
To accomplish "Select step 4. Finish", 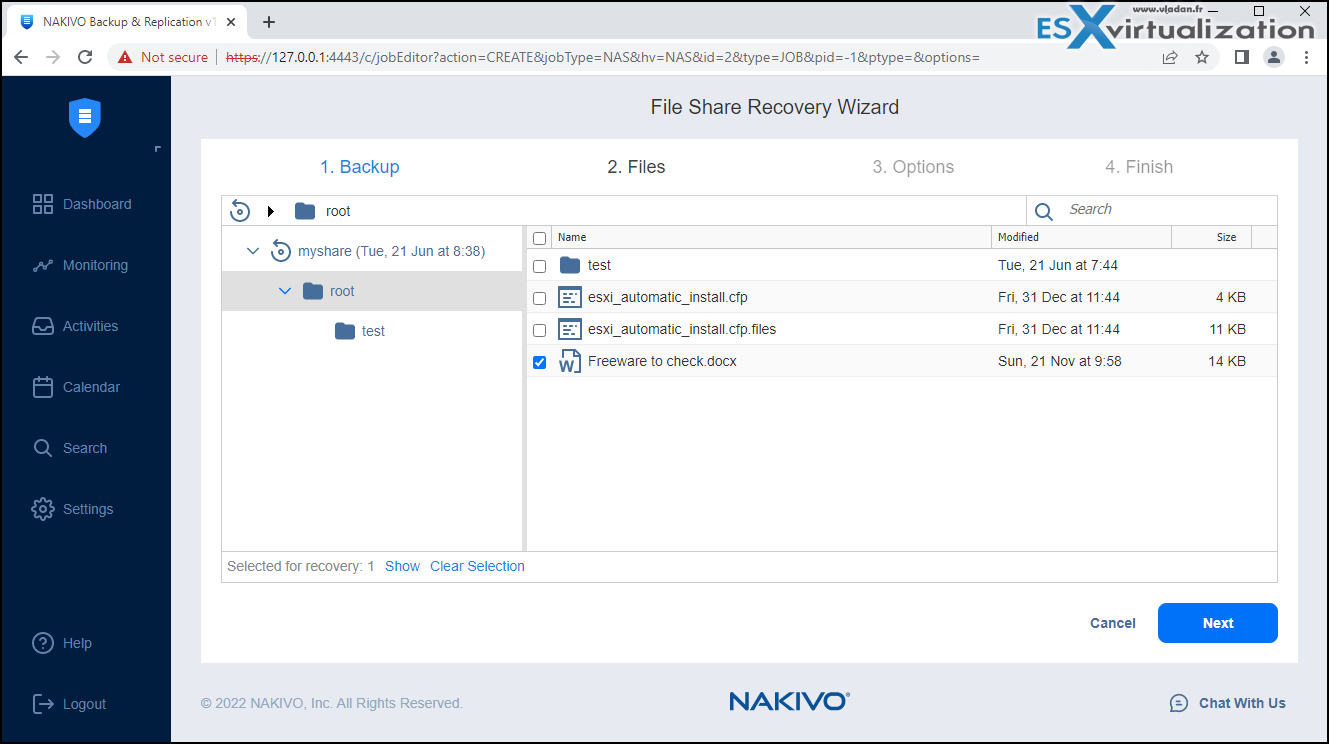I will pos(1139,167).
